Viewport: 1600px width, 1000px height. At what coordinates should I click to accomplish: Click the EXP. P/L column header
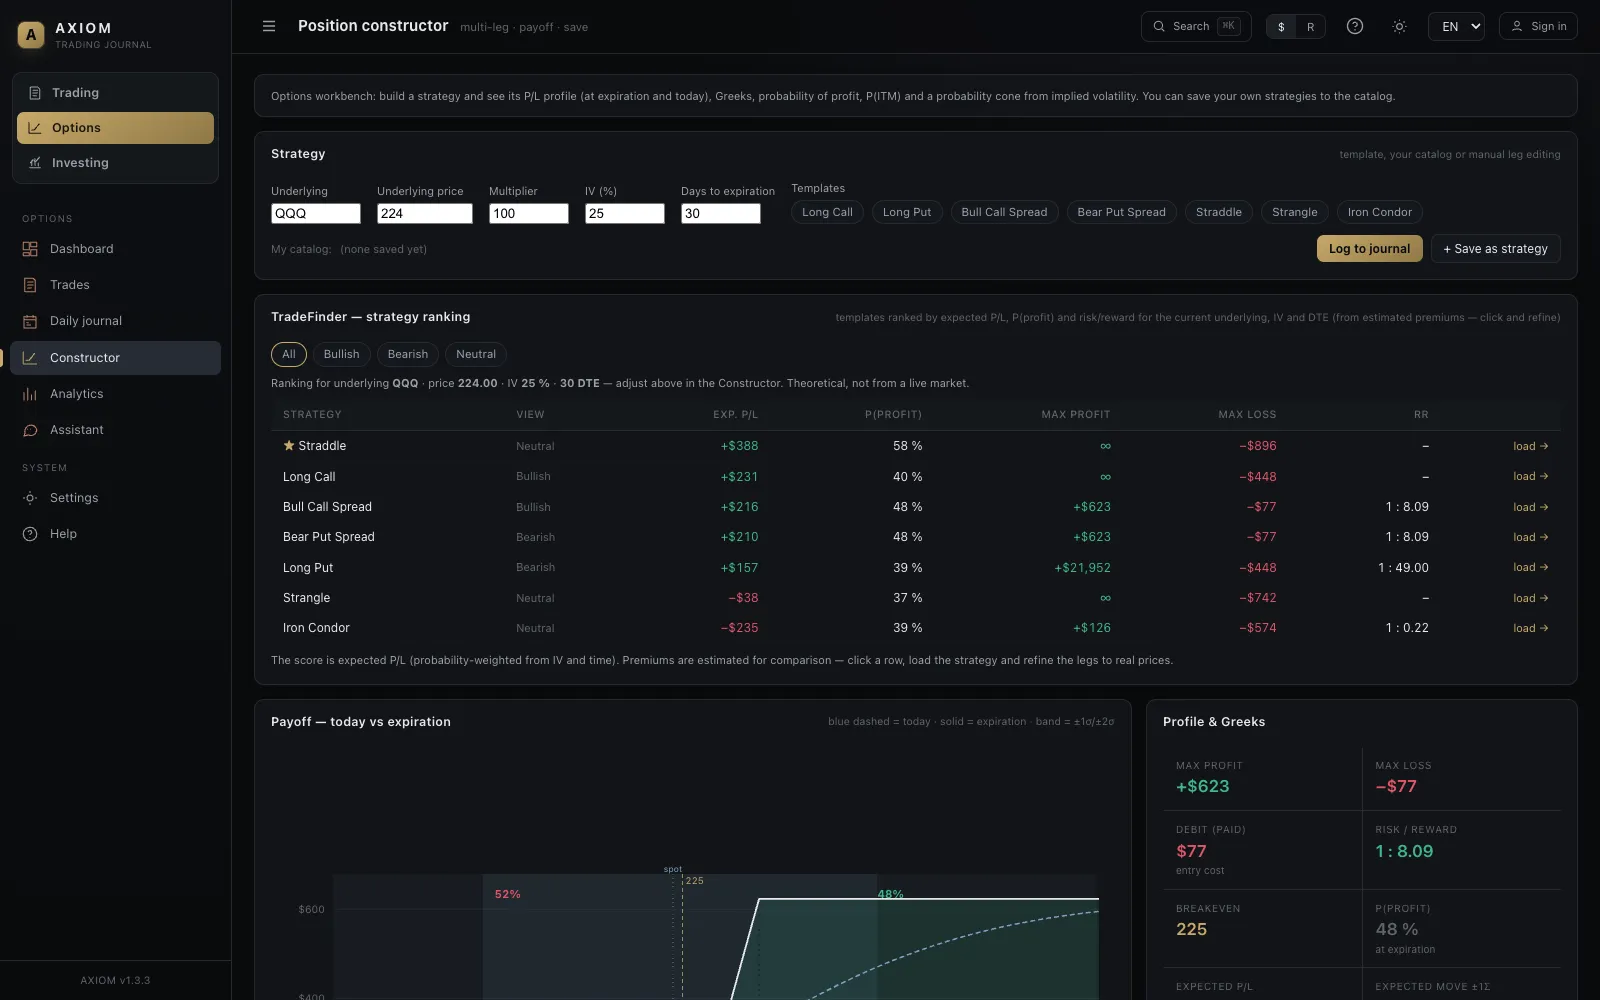pos(735,415)
